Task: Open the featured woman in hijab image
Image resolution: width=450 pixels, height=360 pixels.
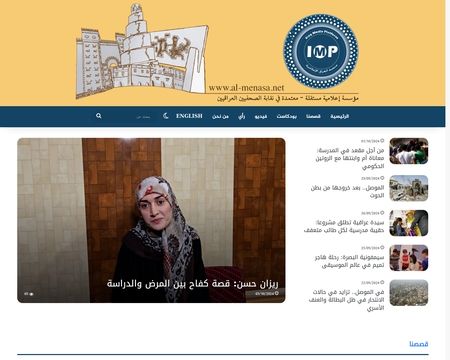Action: 151,220
